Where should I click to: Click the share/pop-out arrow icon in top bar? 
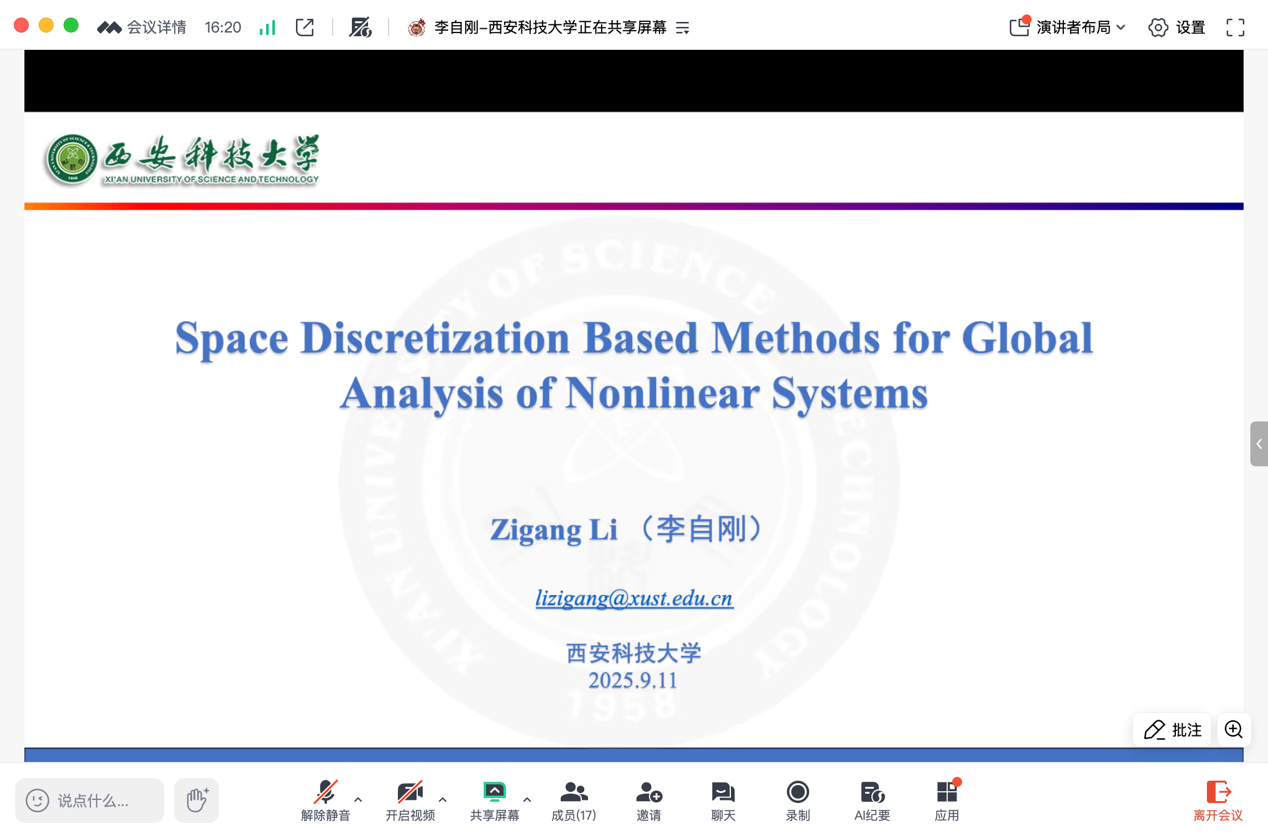(x=305, y=27)
